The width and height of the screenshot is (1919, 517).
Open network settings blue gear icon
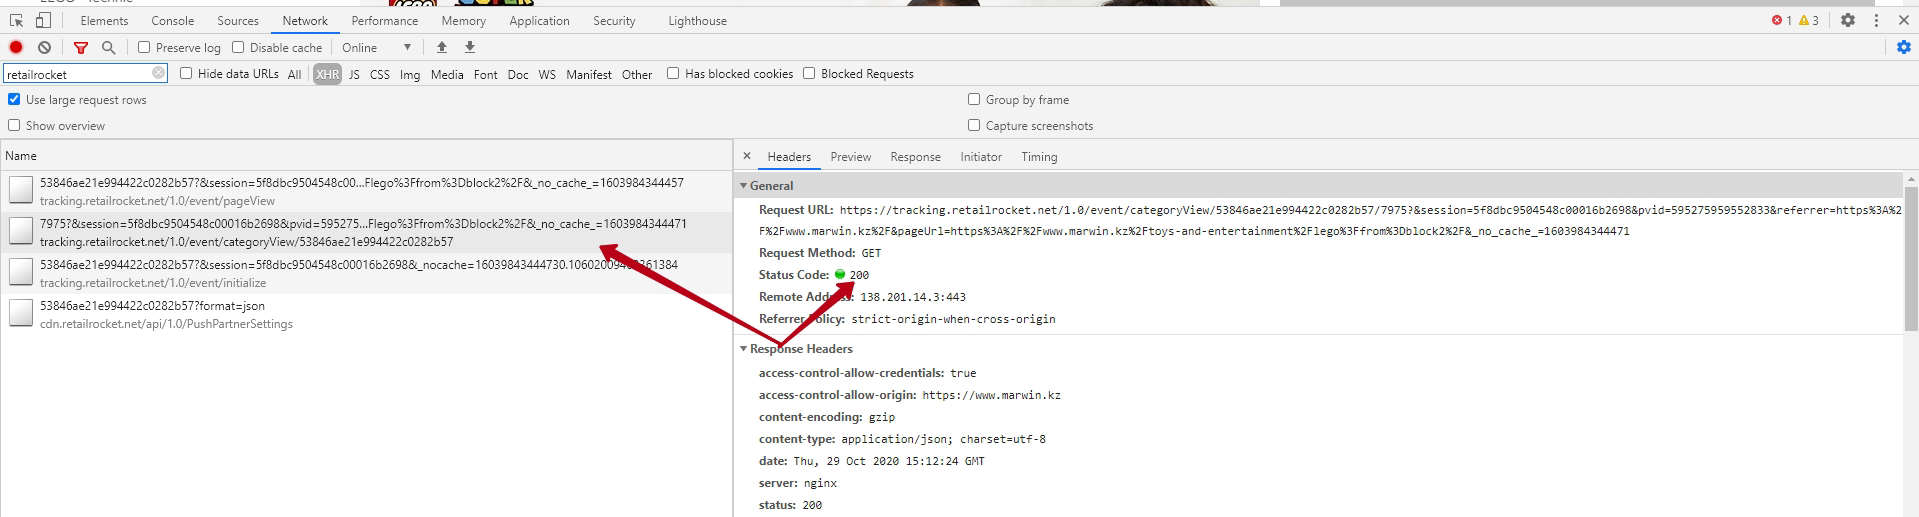(1904, 47)
